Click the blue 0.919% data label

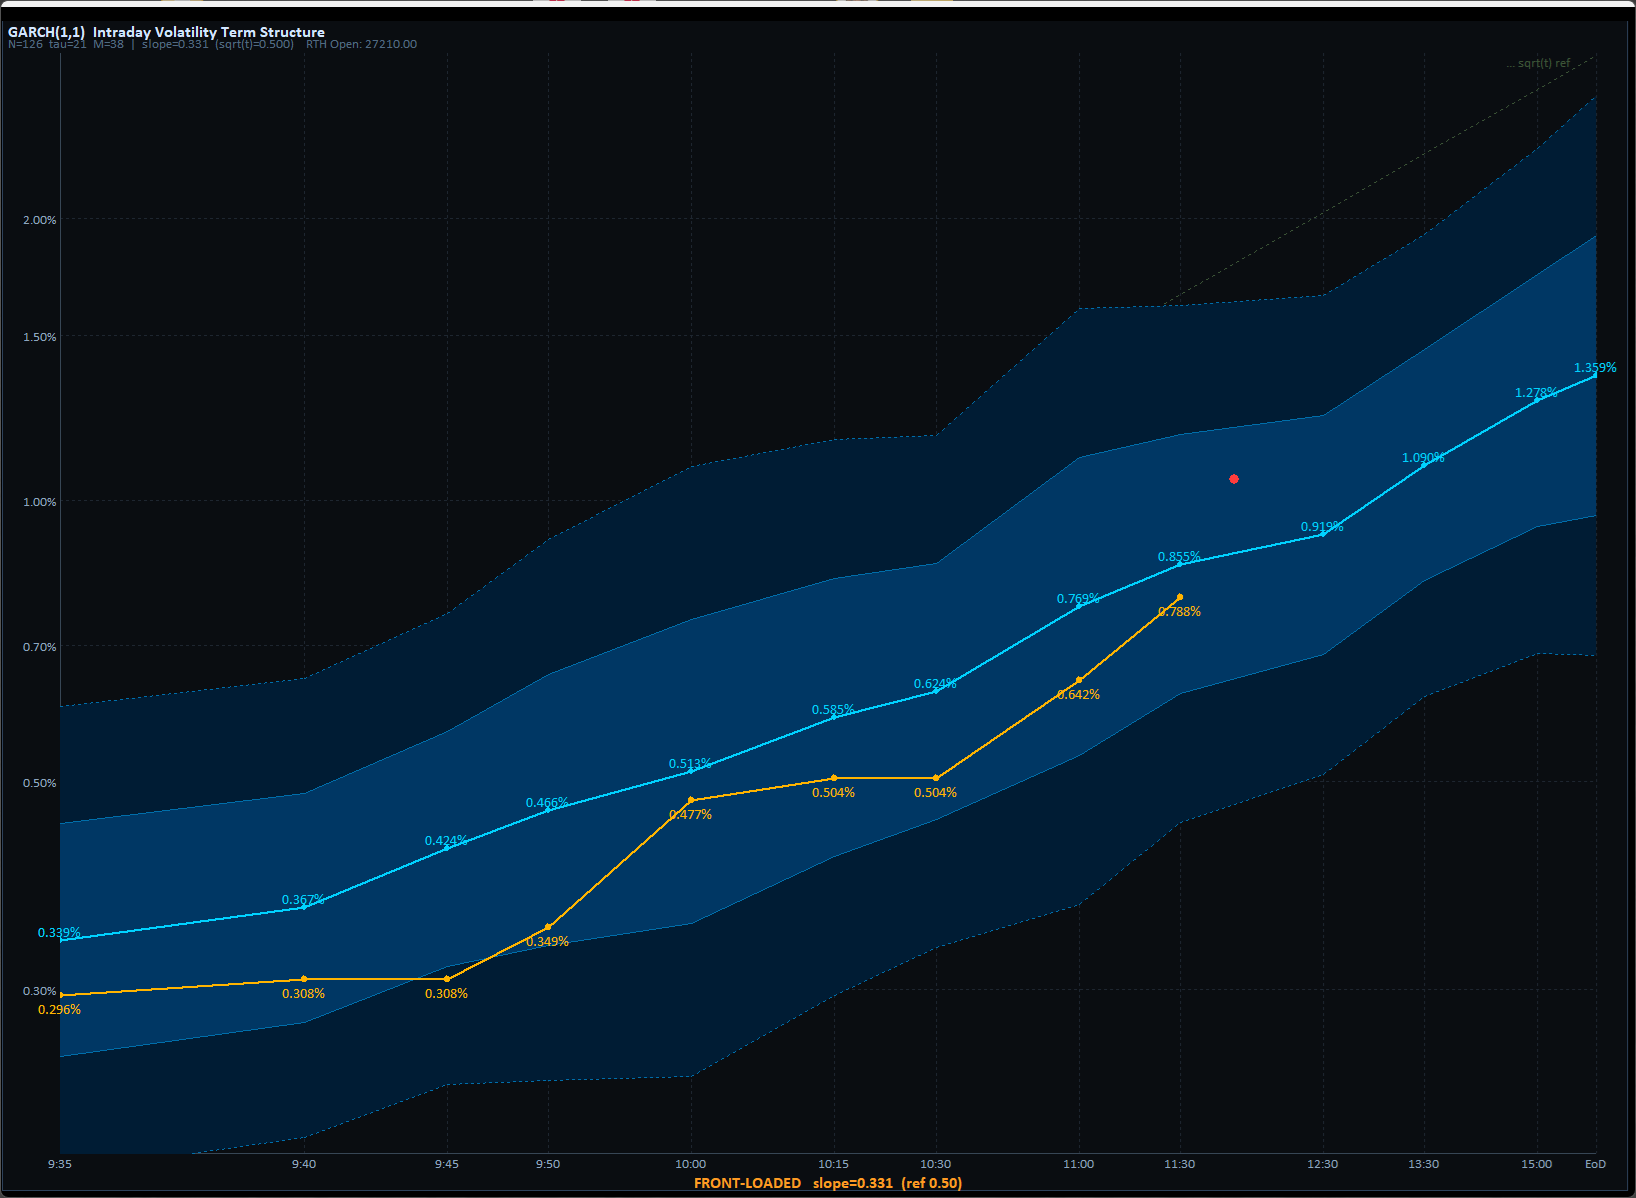click(1322, 527)
